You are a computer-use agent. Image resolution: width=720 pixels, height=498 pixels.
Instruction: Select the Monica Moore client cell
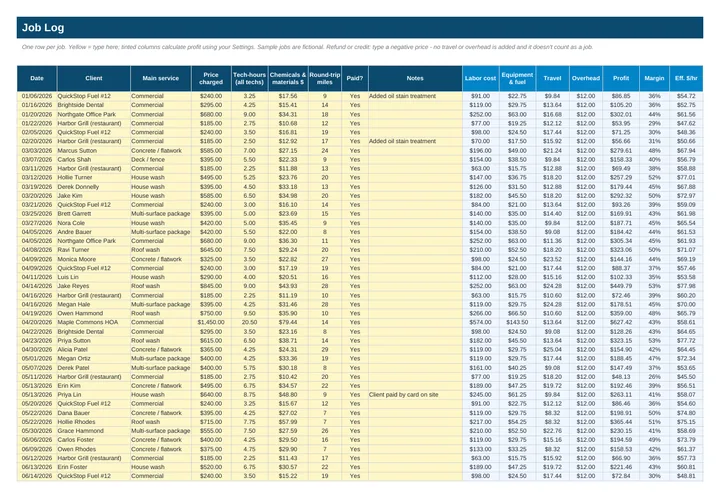pos(94,259)
